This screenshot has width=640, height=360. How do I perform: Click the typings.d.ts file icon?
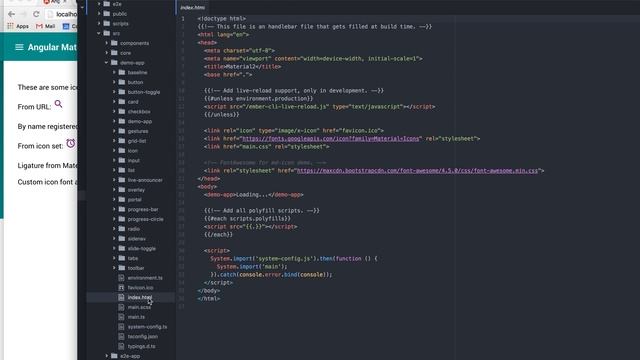pos(121,347)
